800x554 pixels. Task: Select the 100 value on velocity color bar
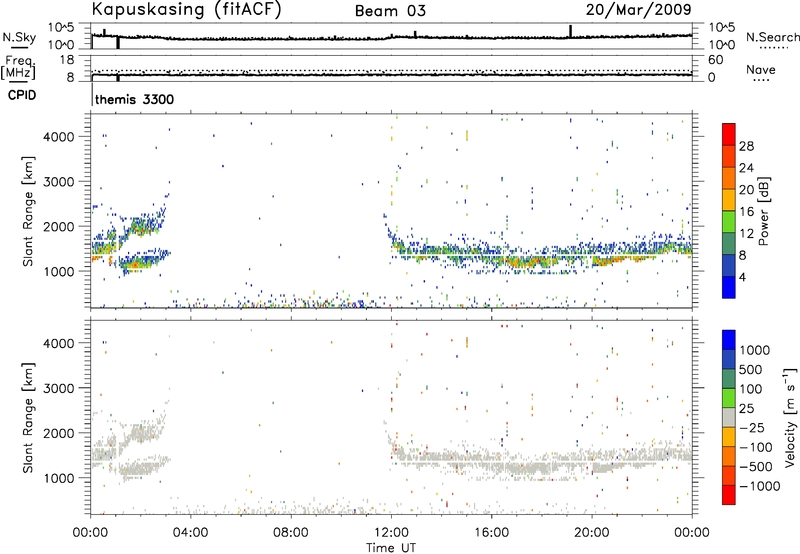[x=751, y=389]
